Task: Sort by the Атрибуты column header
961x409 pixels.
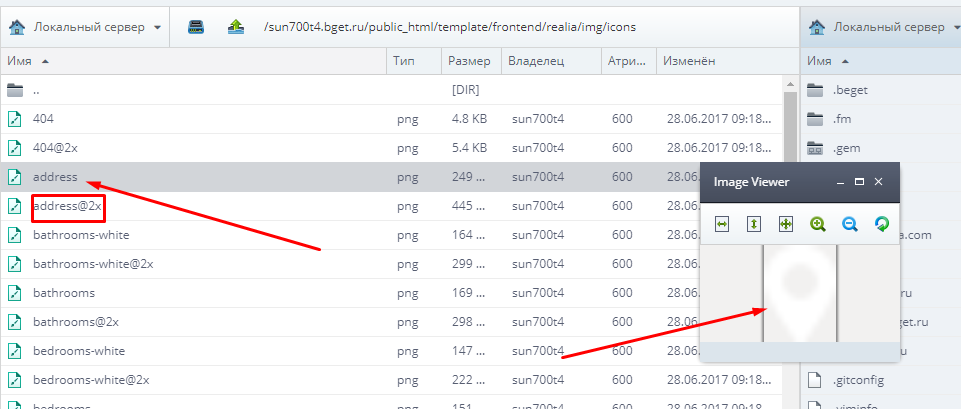Action: pos(628,61)
